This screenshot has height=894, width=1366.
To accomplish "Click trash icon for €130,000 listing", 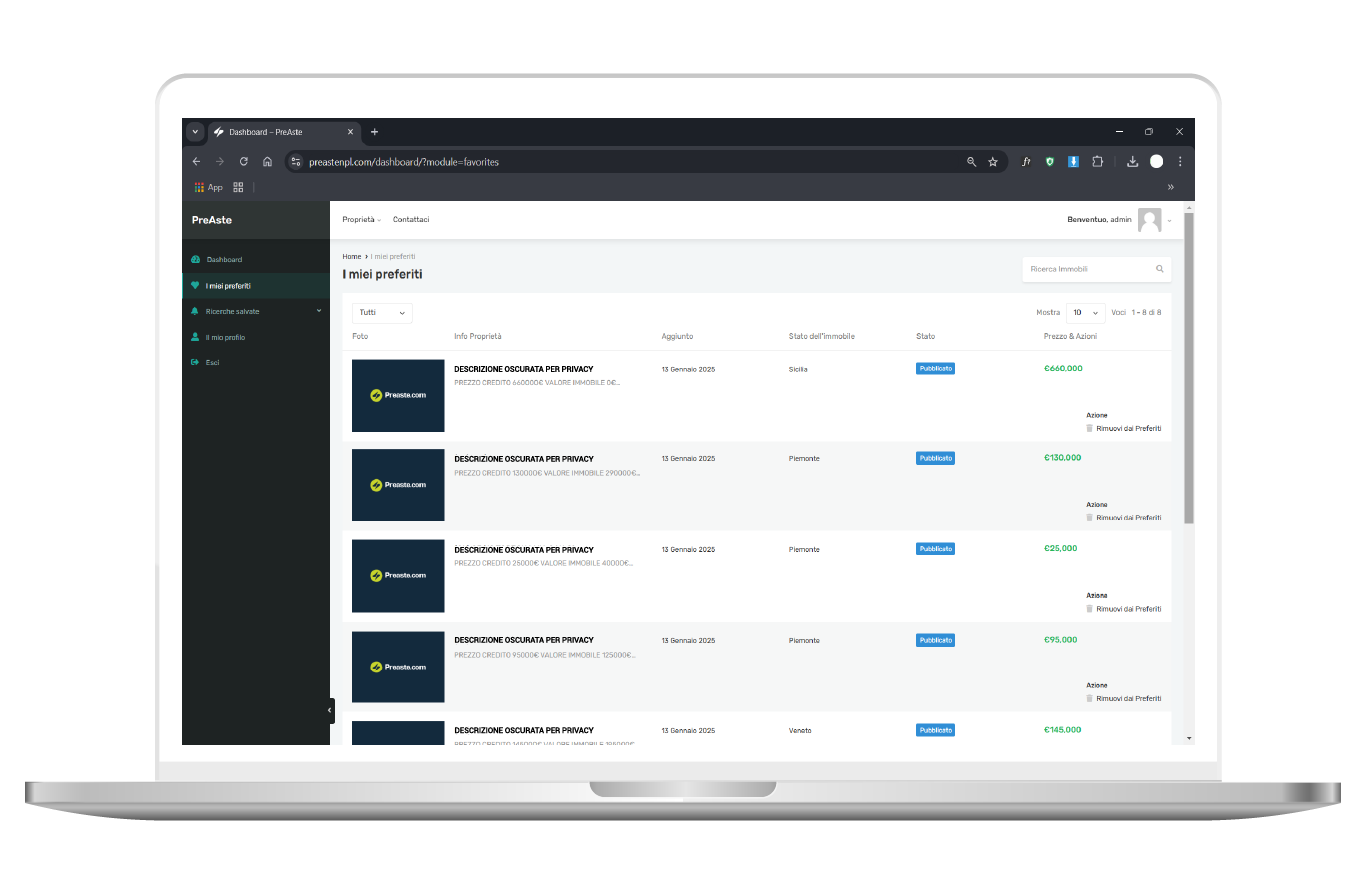I will click(x=1090, y=518).
